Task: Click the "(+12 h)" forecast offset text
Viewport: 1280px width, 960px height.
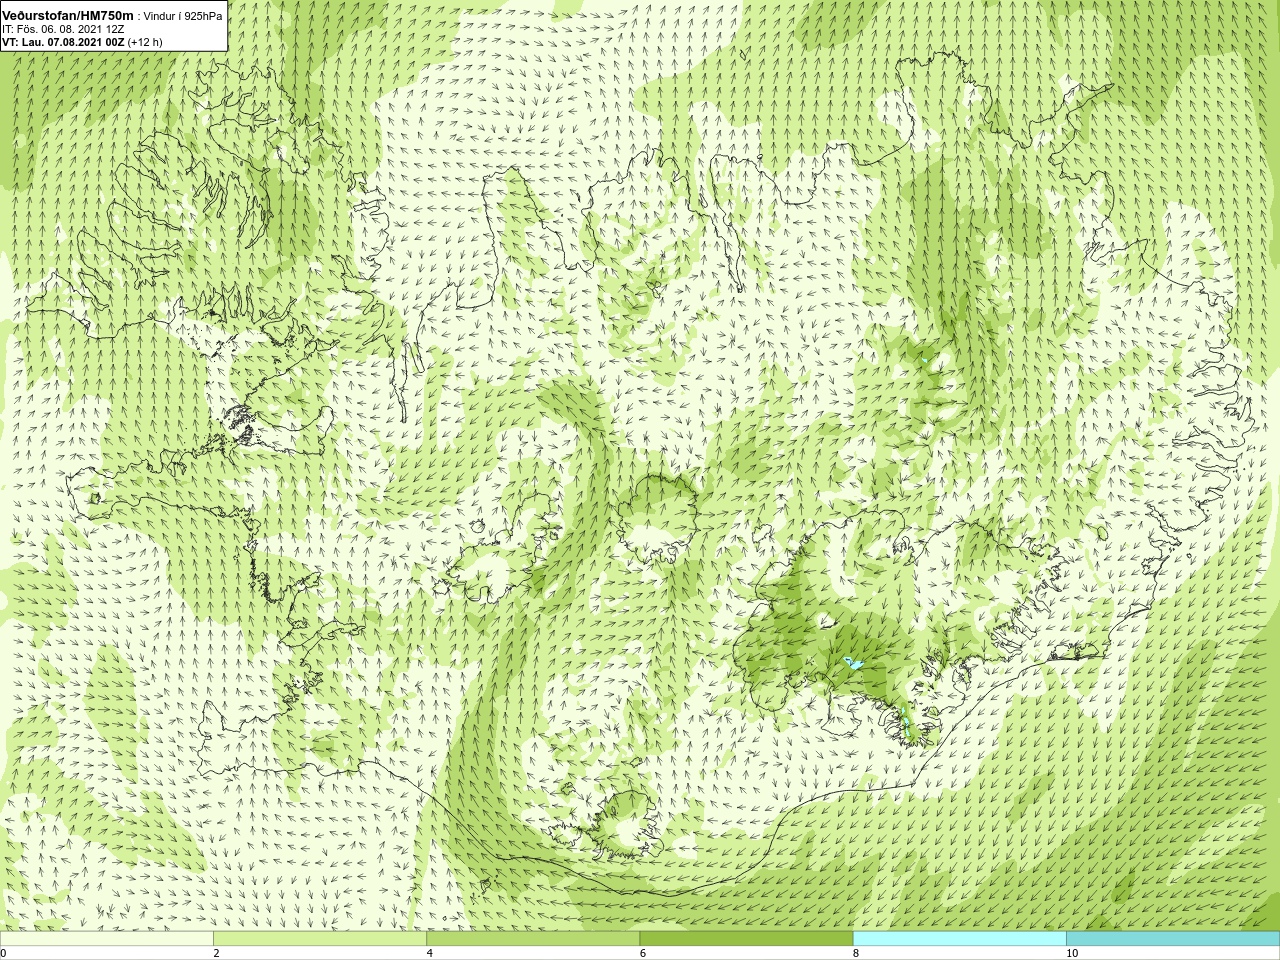Action: click(145, 42)
